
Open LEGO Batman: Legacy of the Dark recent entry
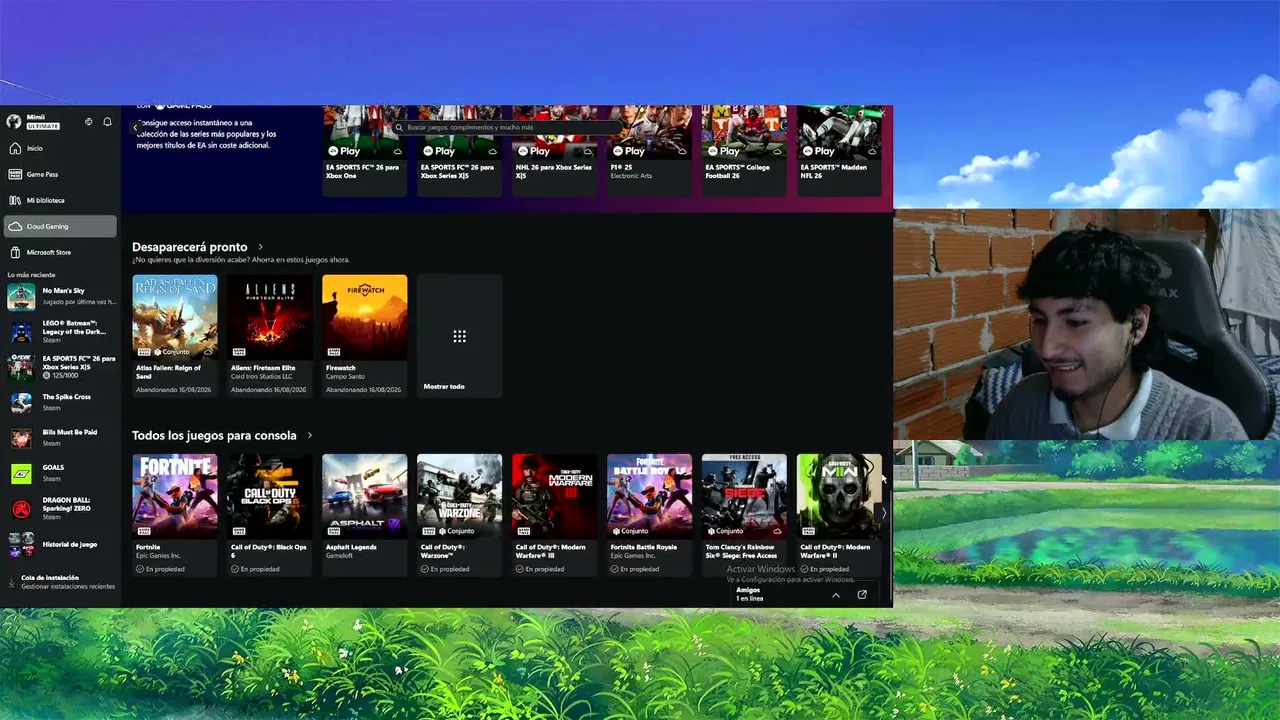point(60,332)
